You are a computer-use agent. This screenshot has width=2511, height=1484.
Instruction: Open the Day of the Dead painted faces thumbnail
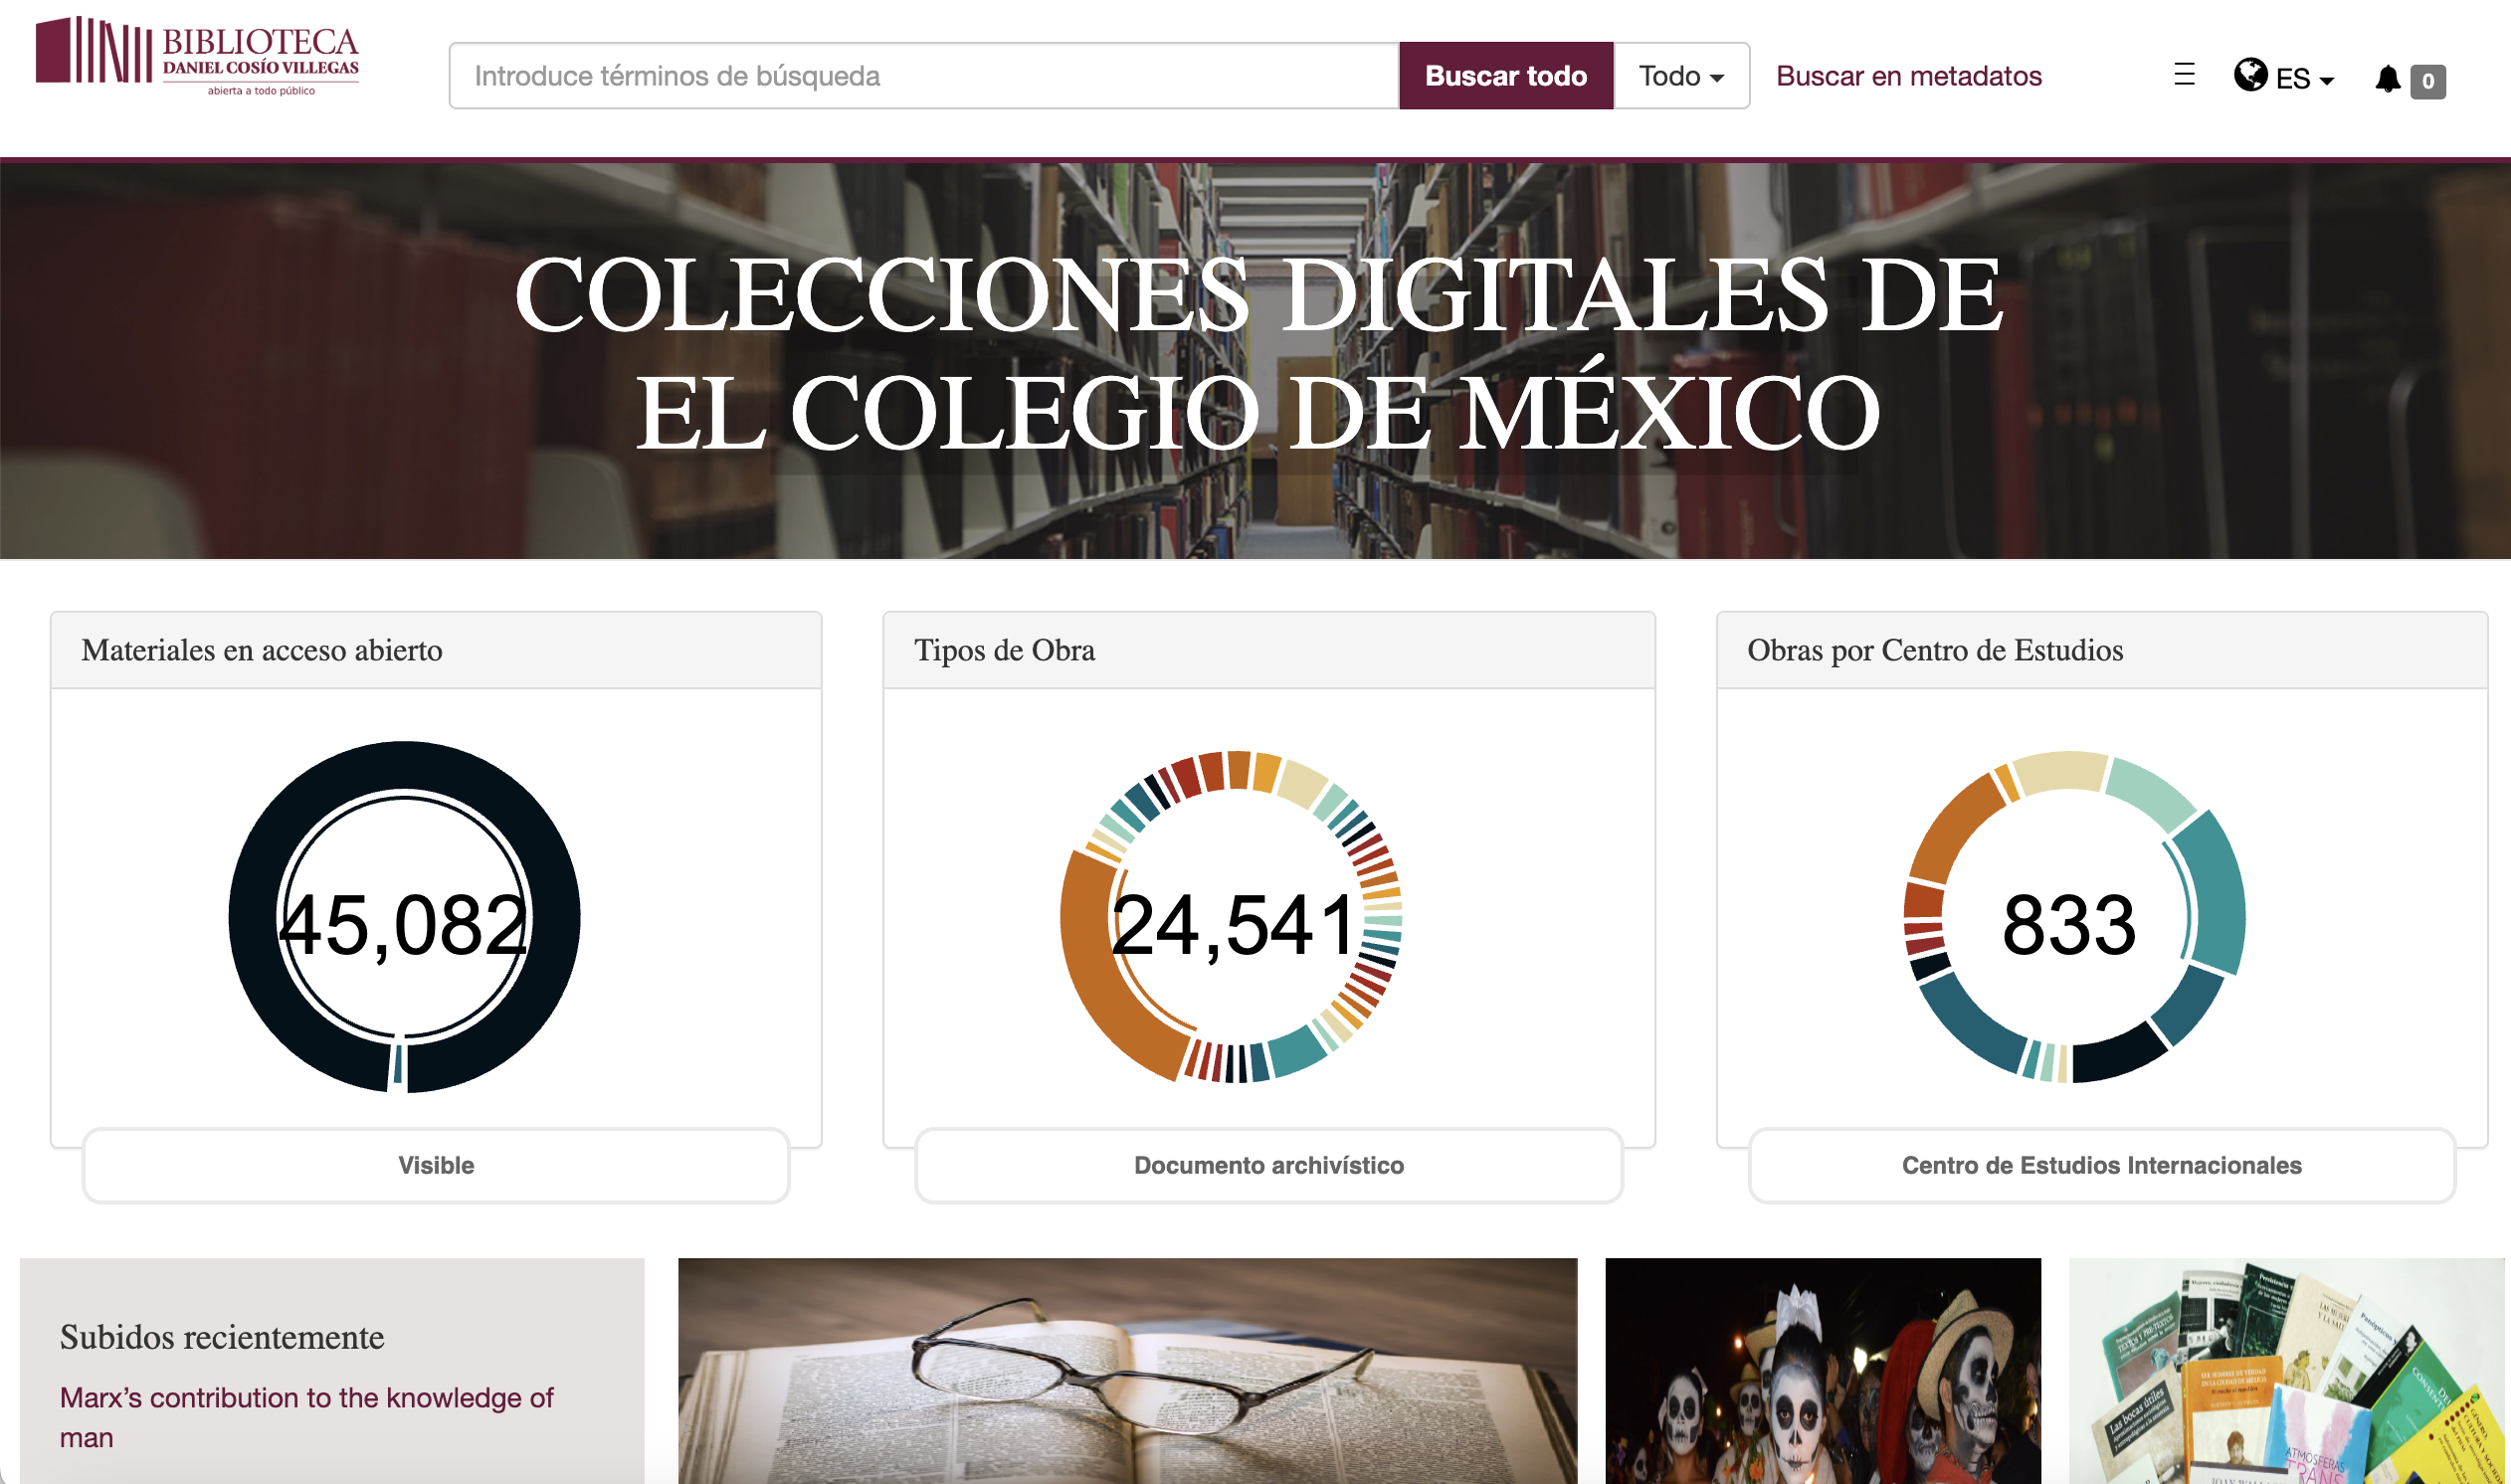(x=1823, y=1371)
